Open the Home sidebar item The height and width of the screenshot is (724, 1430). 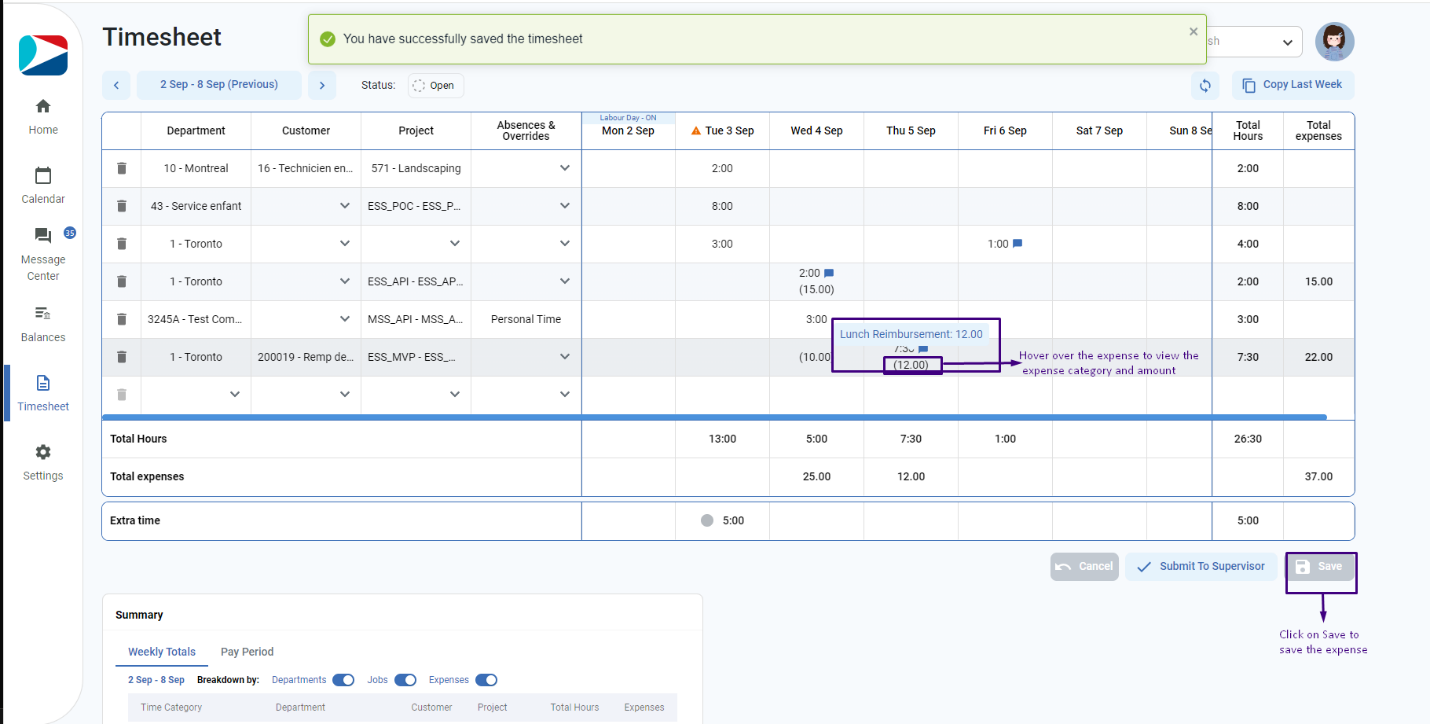tap(43, 116)
